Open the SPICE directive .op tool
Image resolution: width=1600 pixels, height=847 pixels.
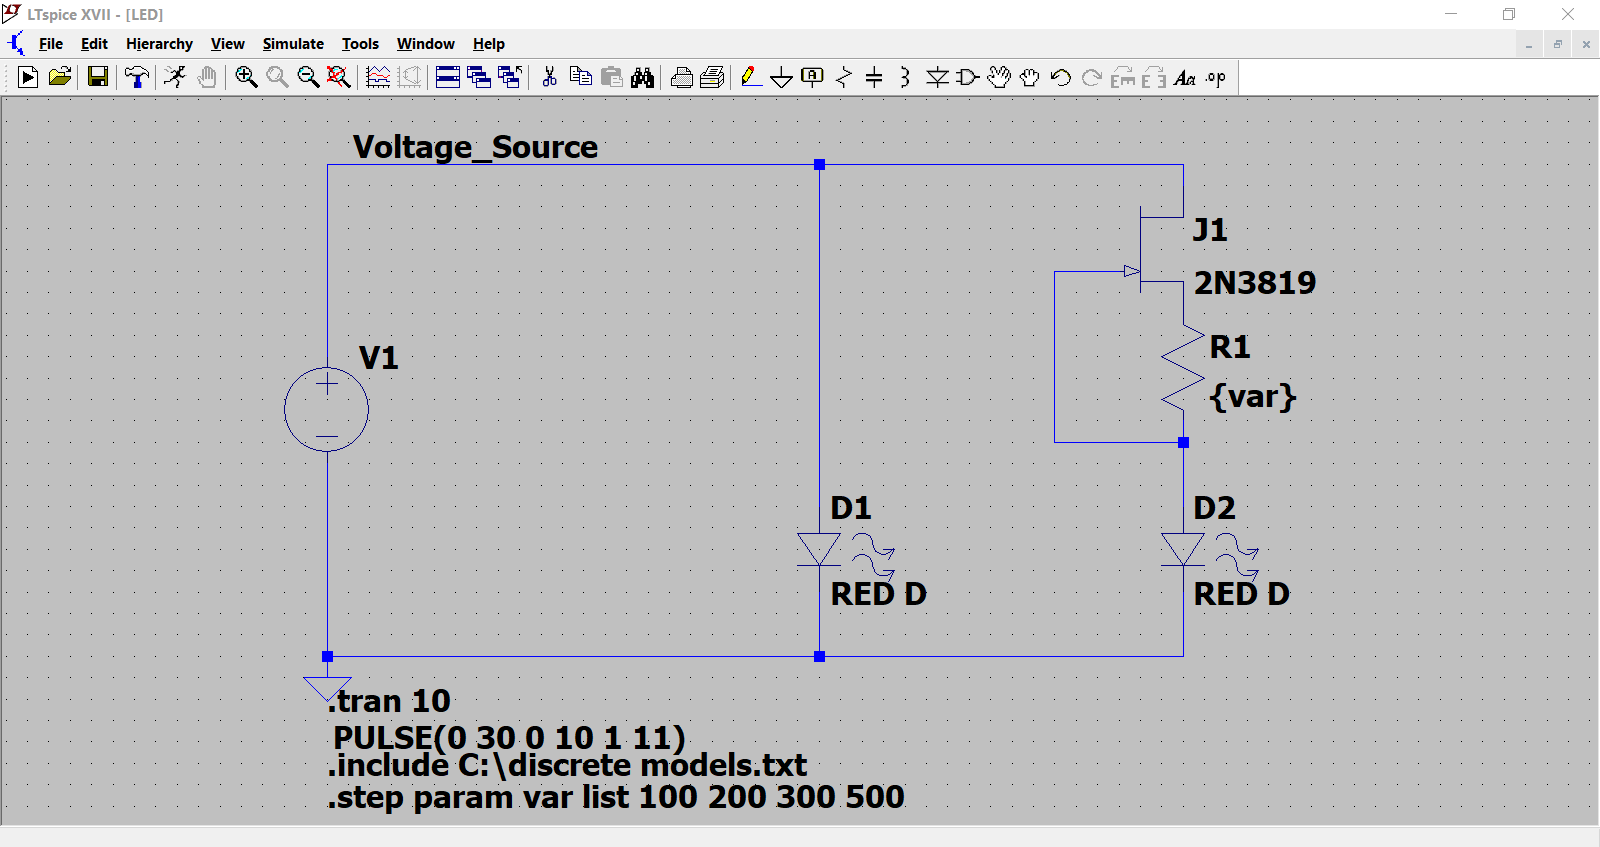[x=1216, y=77]
